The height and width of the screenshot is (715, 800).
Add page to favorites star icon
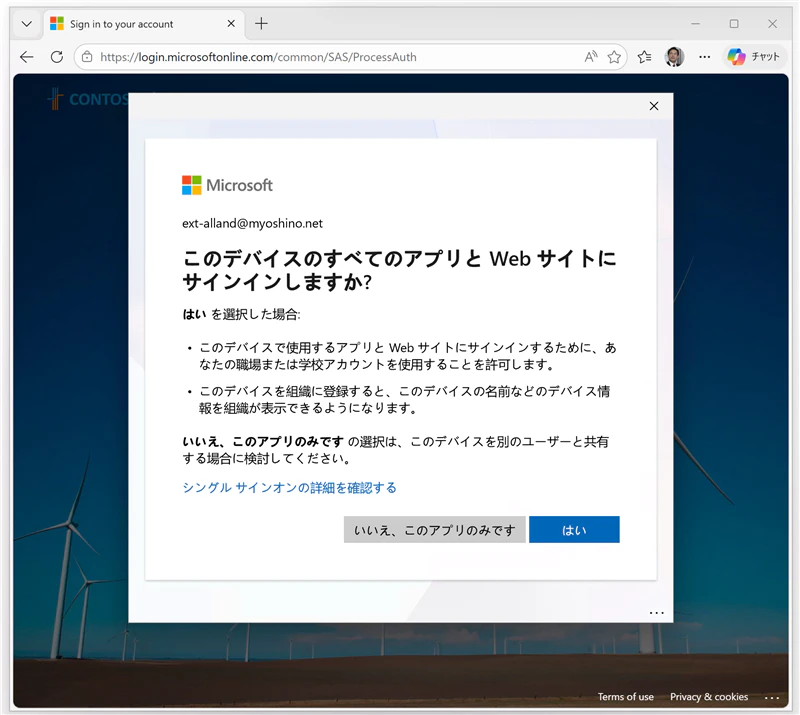[614, 57]
